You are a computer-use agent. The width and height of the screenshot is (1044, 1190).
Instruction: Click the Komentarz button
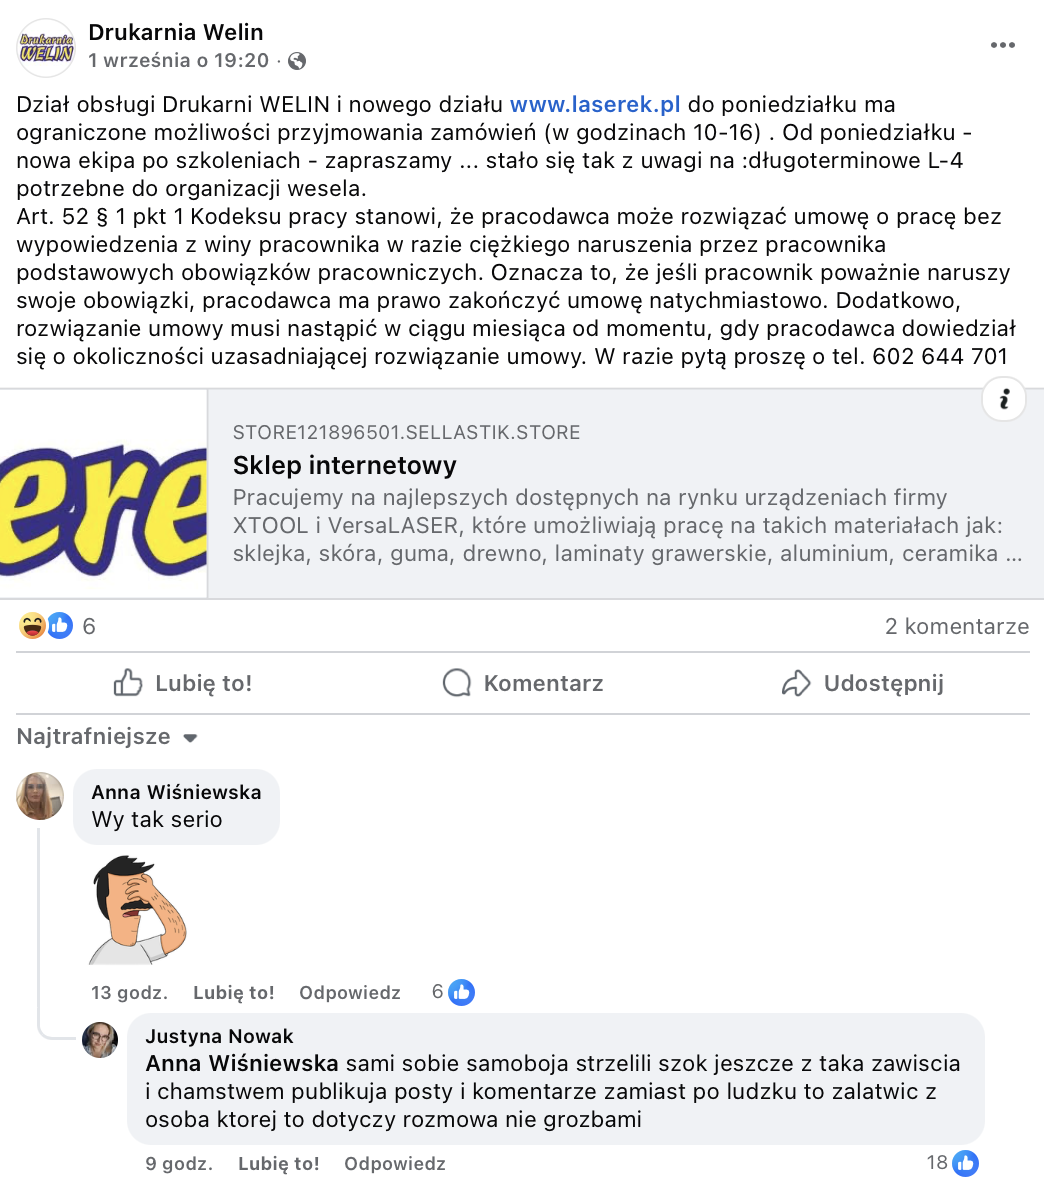[x=523, y=683]
